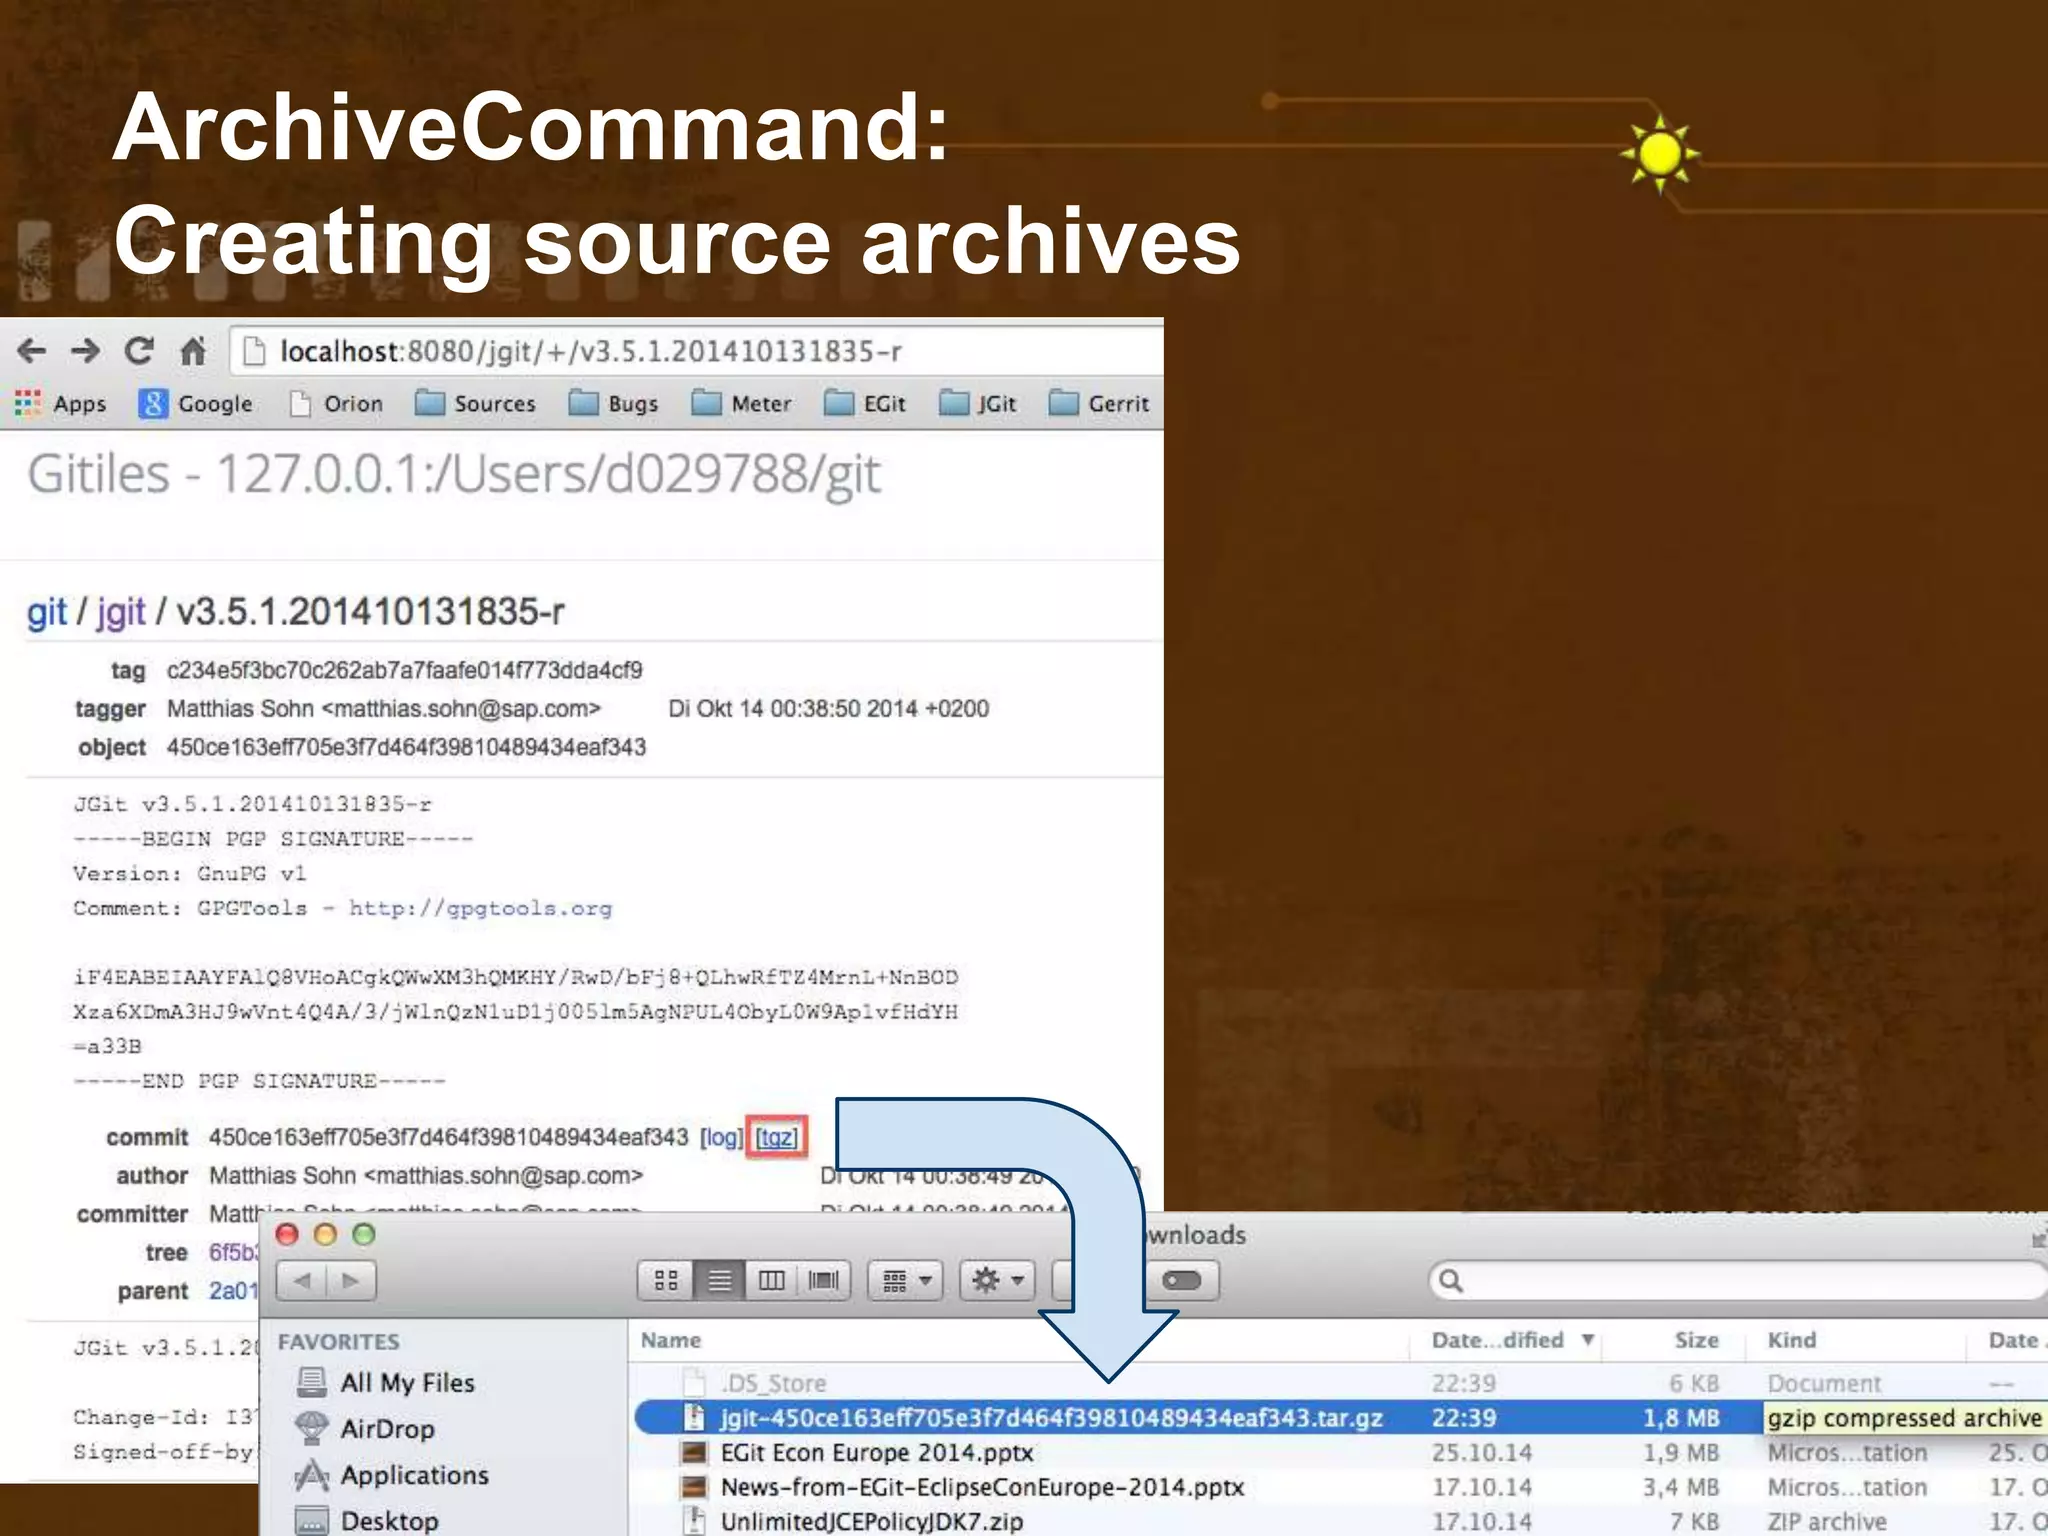Select EGit Econ Europe 2014.pptx
Image resolution: width=2048 pixels, height=1536 pixels.
[x=1338, y=1453]
